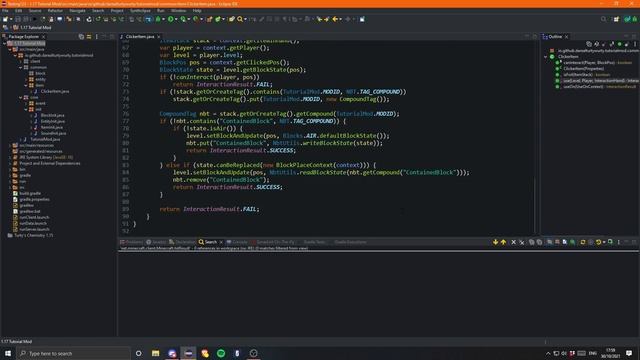Click the New file toolbar icon
Image resolution: width=640 pixels, height=360 pixels.
click(x=5, y=19)
